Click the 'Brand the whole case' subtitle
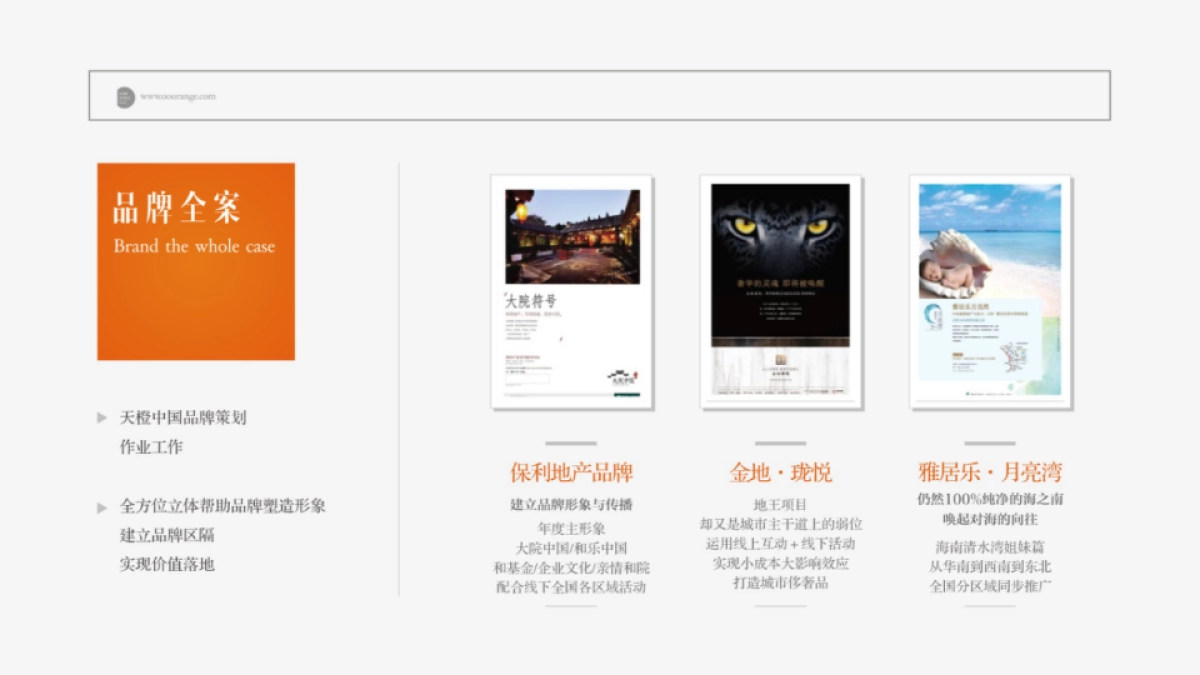This screenshot has width=1200, height=675. click(194, 246)
